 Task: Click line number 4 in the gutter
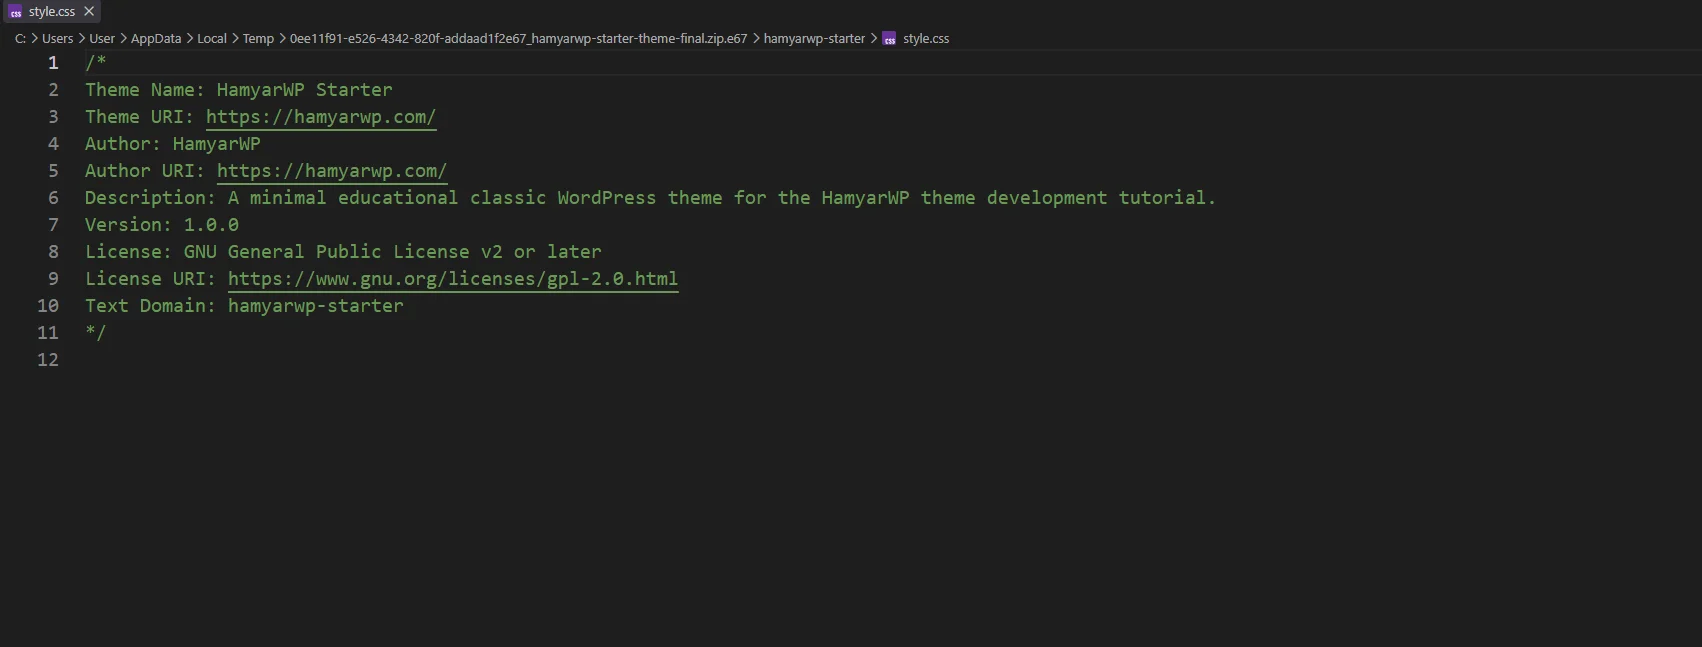(53, 144)
